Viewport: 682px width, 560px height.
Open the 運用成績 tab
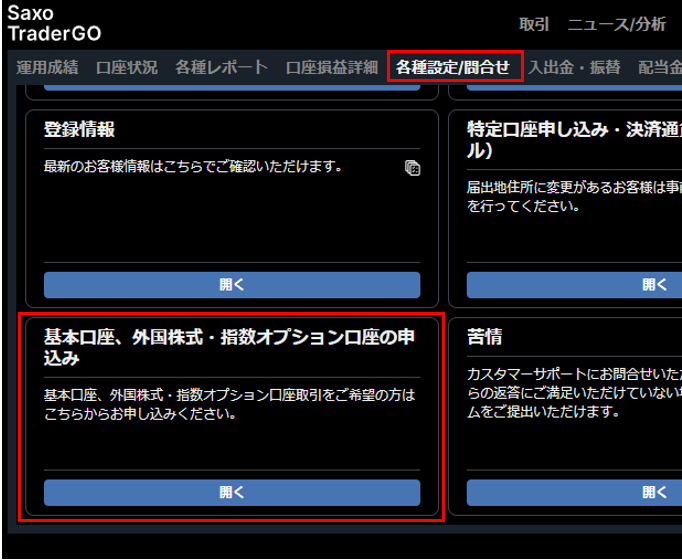[x=47, y=67]
